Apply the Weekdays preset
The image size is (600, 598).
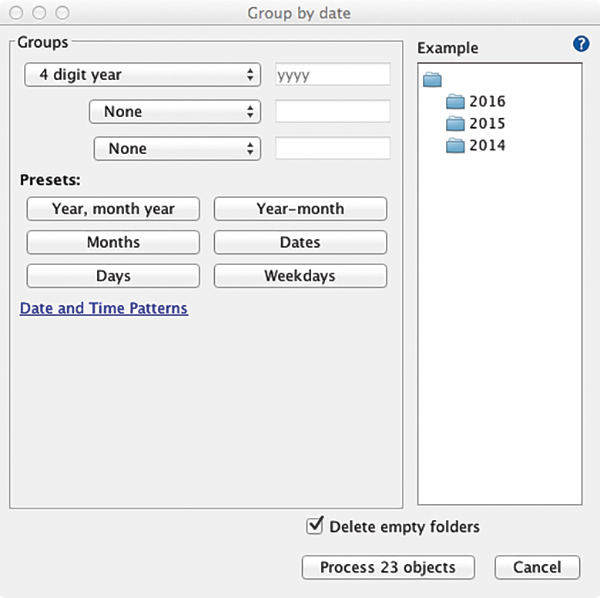pos(300,275)
